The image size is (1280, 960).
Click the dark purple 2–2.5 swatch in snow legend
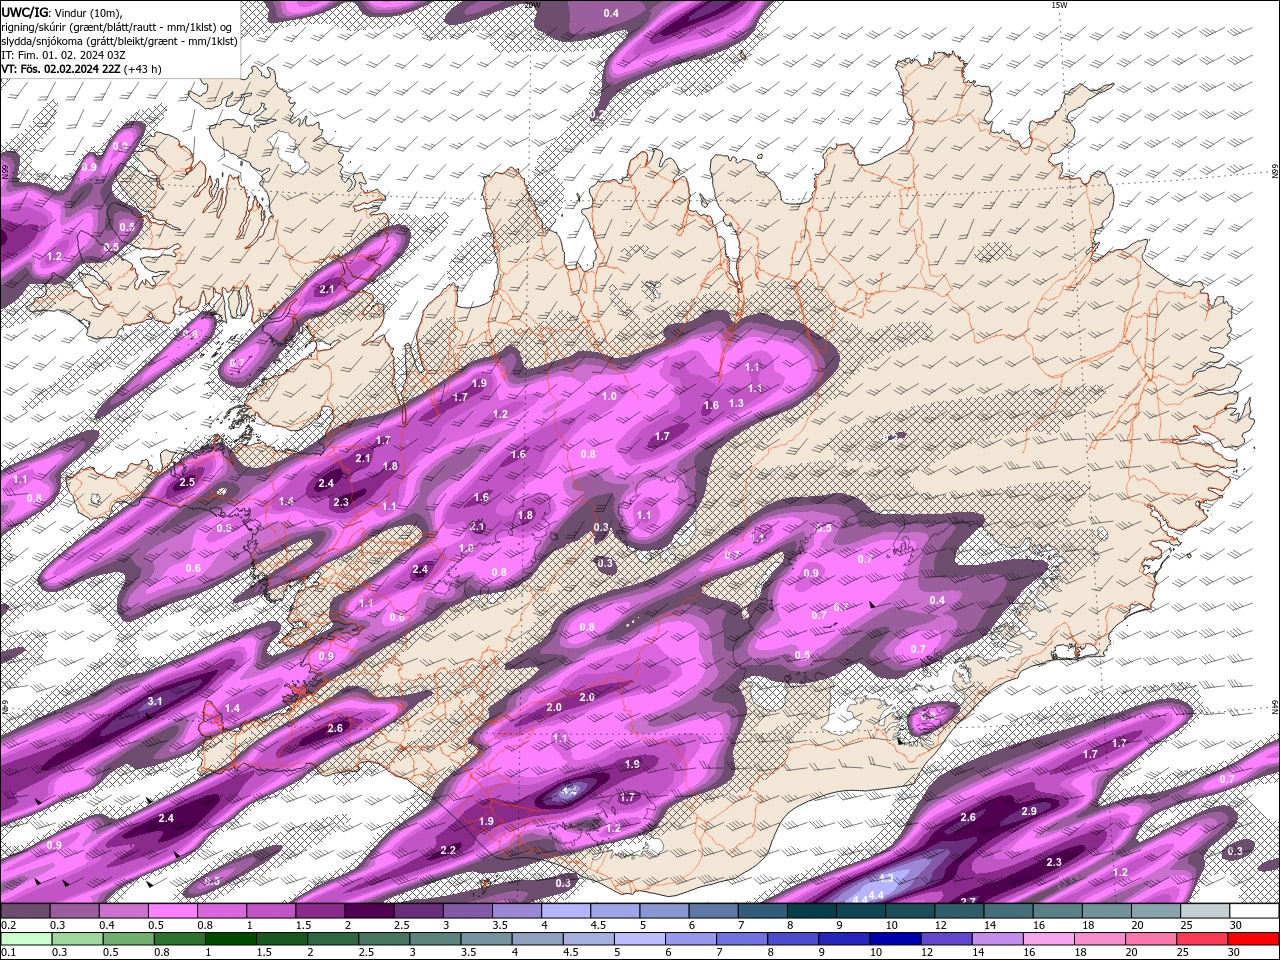[369, 911]
